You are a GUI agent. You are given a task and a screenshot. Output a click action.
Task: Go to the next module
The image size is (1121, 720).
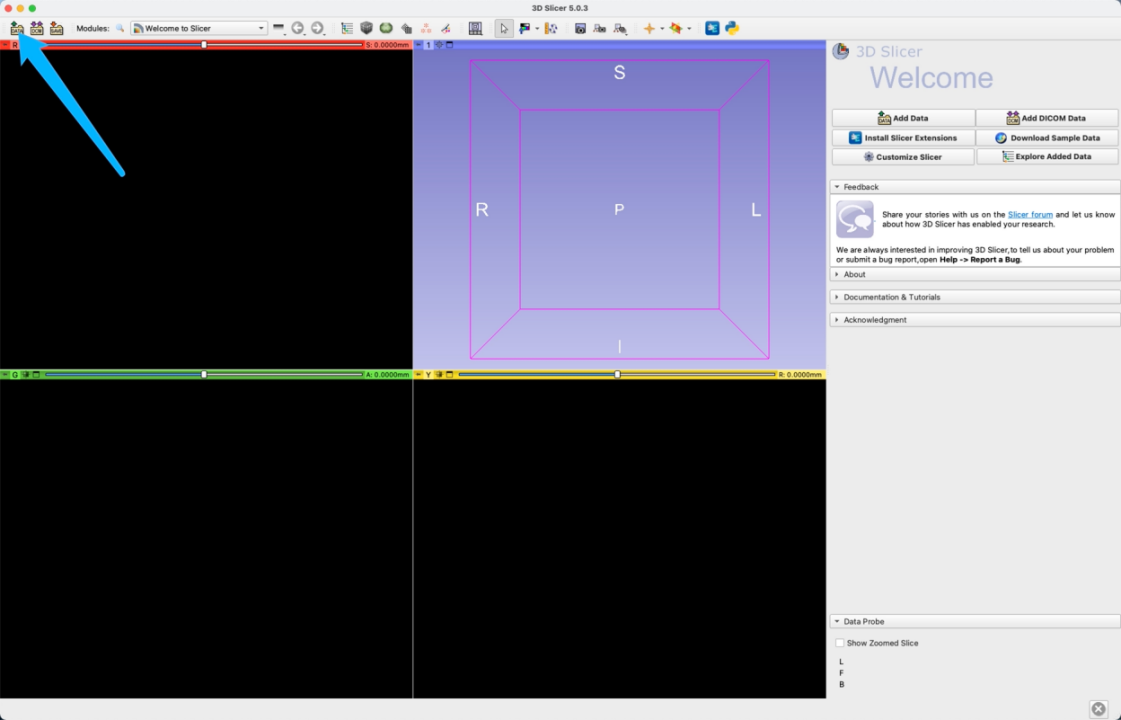click(317, 29)
